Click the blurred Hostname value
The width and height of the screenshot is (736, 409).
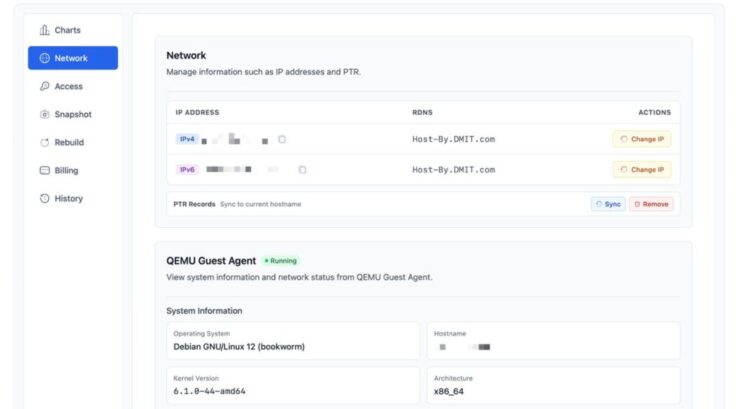click(x=464, y=347)
